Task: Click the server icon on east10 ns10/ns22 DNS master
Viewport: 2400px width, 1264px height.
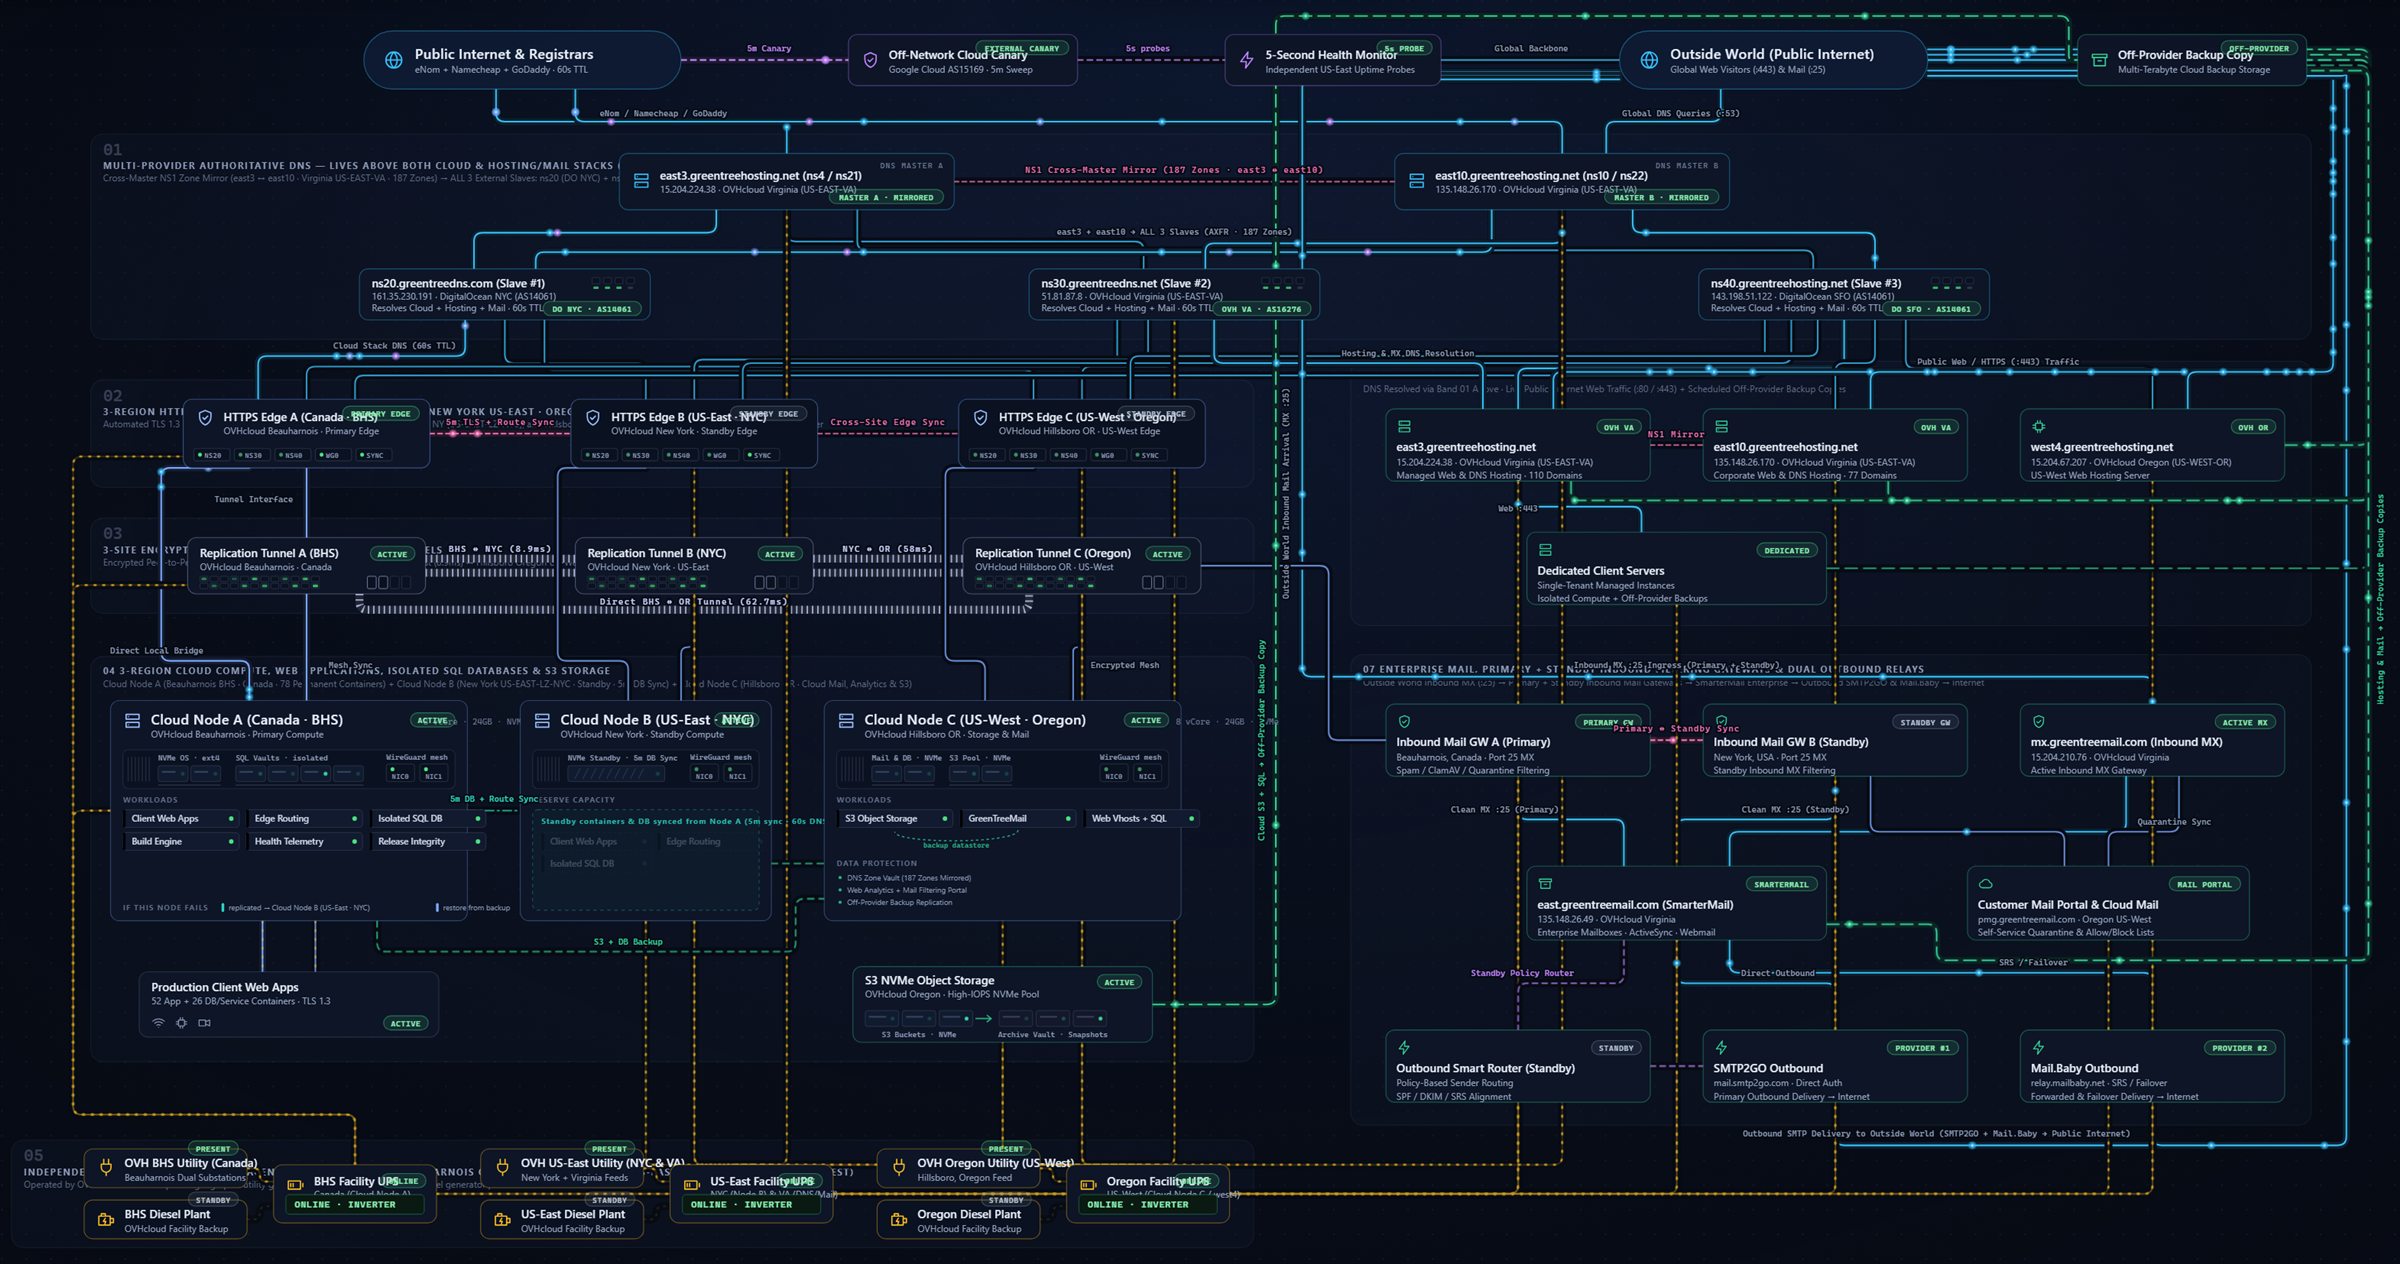Action: (x=1416, y=181)
